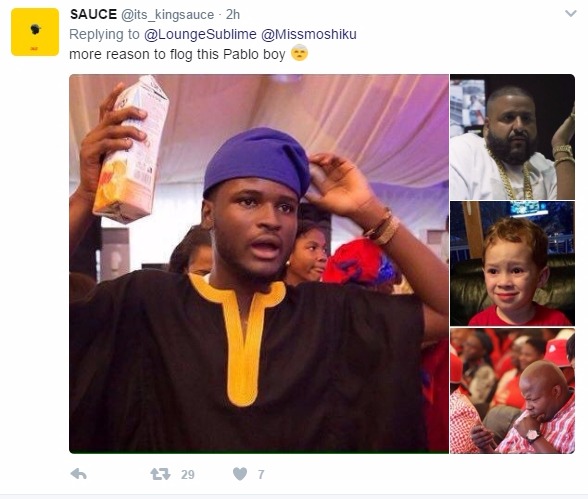Open SAUCE's yellow profile avatar
Viewport: 588px width, 499px height.
[35, 32]
